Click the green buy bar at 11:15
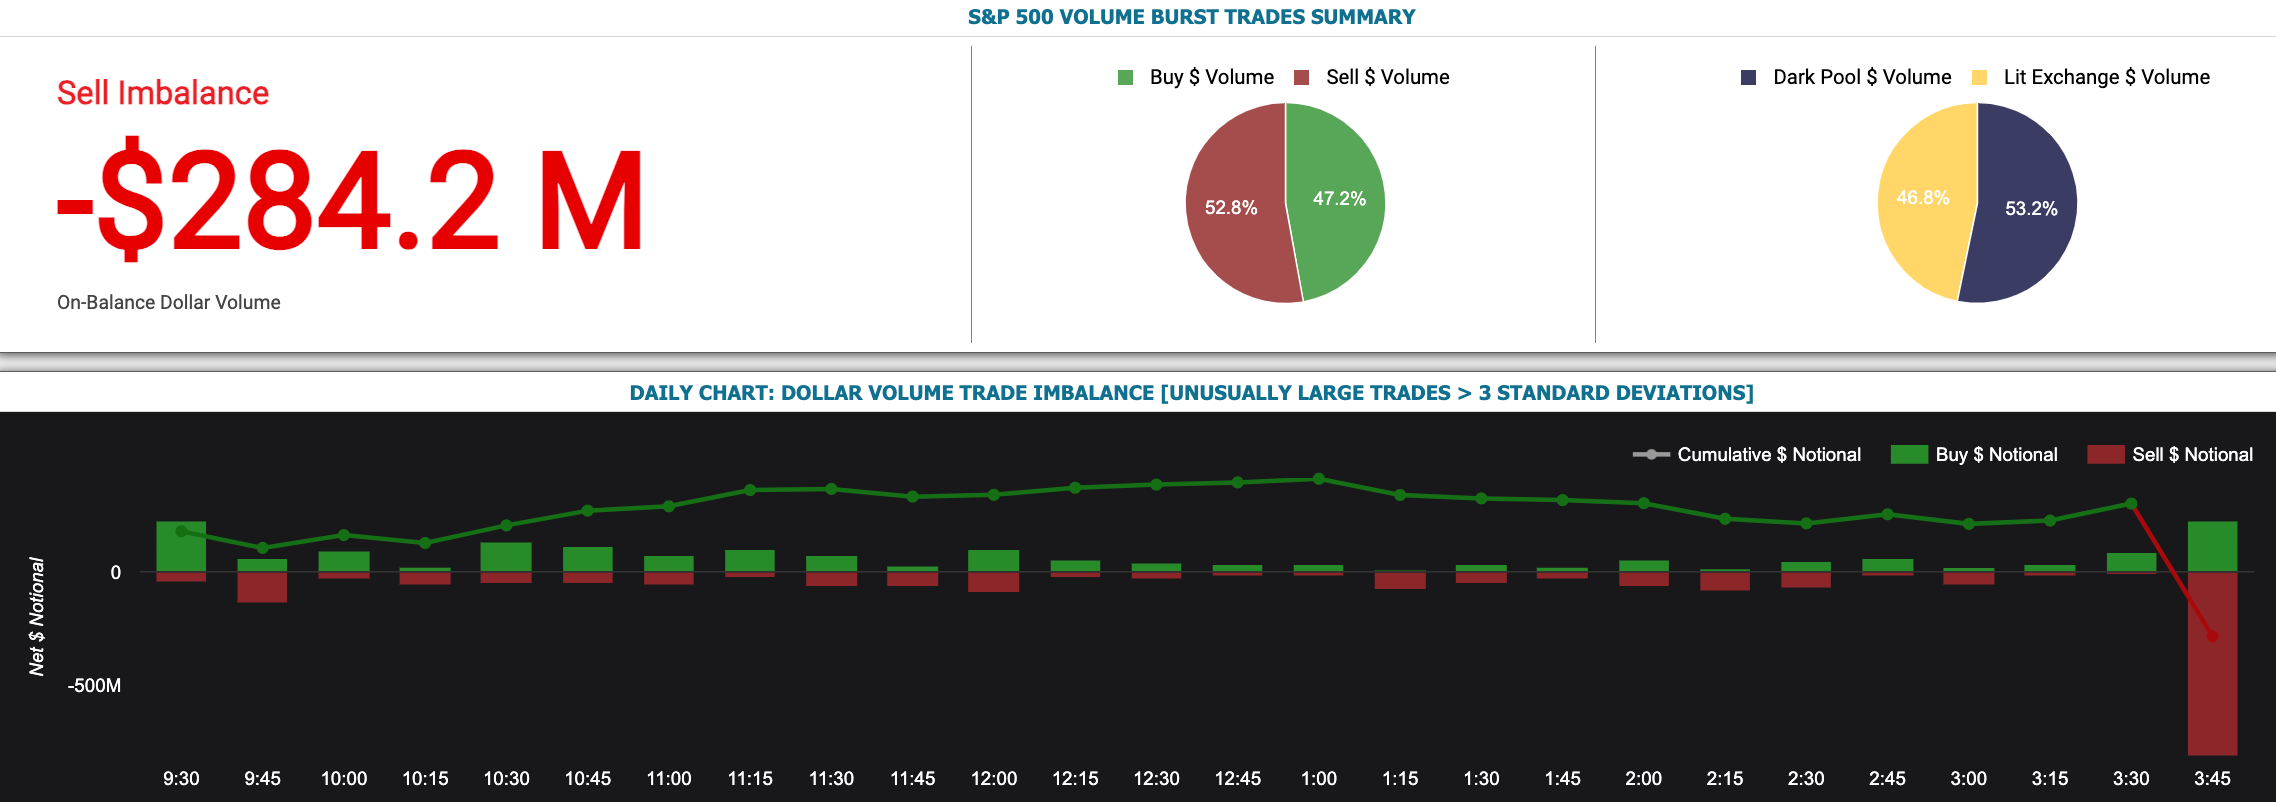Image resolution: width=2276 pixels, height=802 pixels. (750, 561)
